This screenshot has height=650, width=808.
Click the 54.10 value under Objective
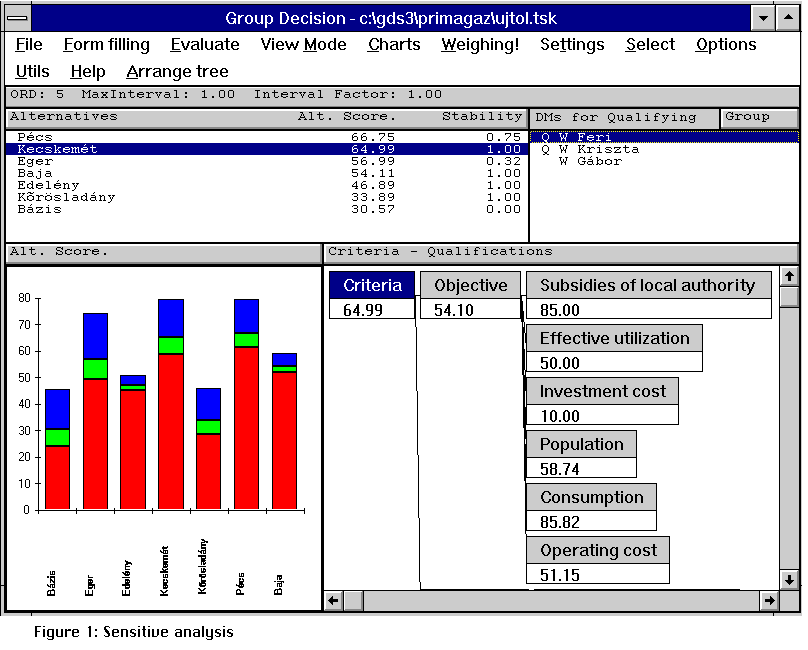(x=470, y=310)
